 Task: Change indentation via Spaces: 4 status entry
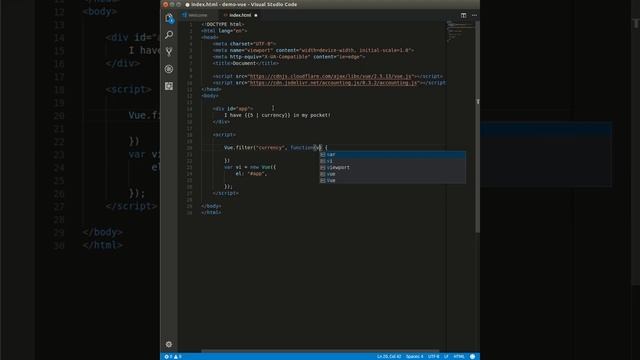[414, 357]
